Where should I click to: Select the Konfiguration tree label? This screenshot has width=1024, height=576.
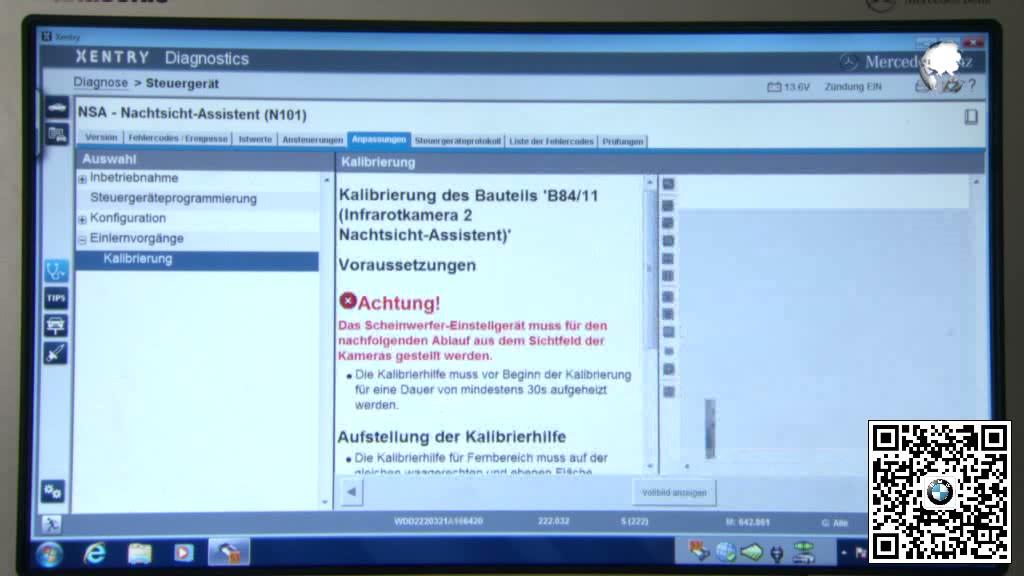tap(128, 218)
